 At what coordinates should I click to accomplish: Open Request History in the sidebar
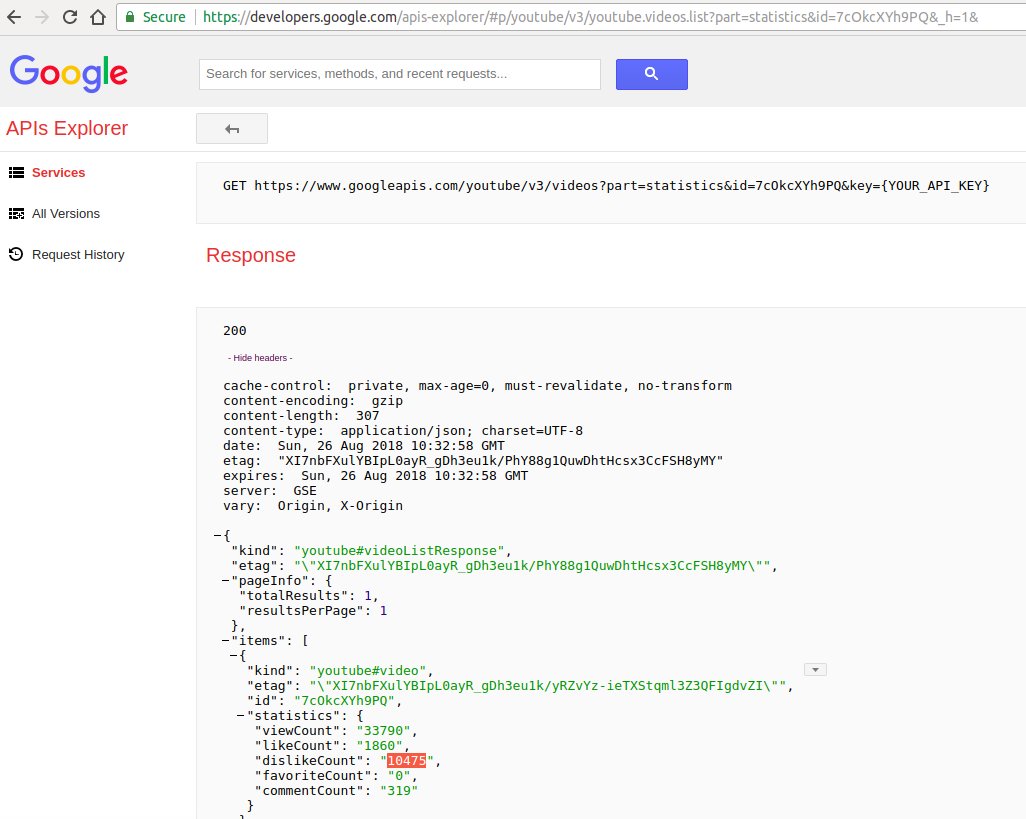coord(78,254)
